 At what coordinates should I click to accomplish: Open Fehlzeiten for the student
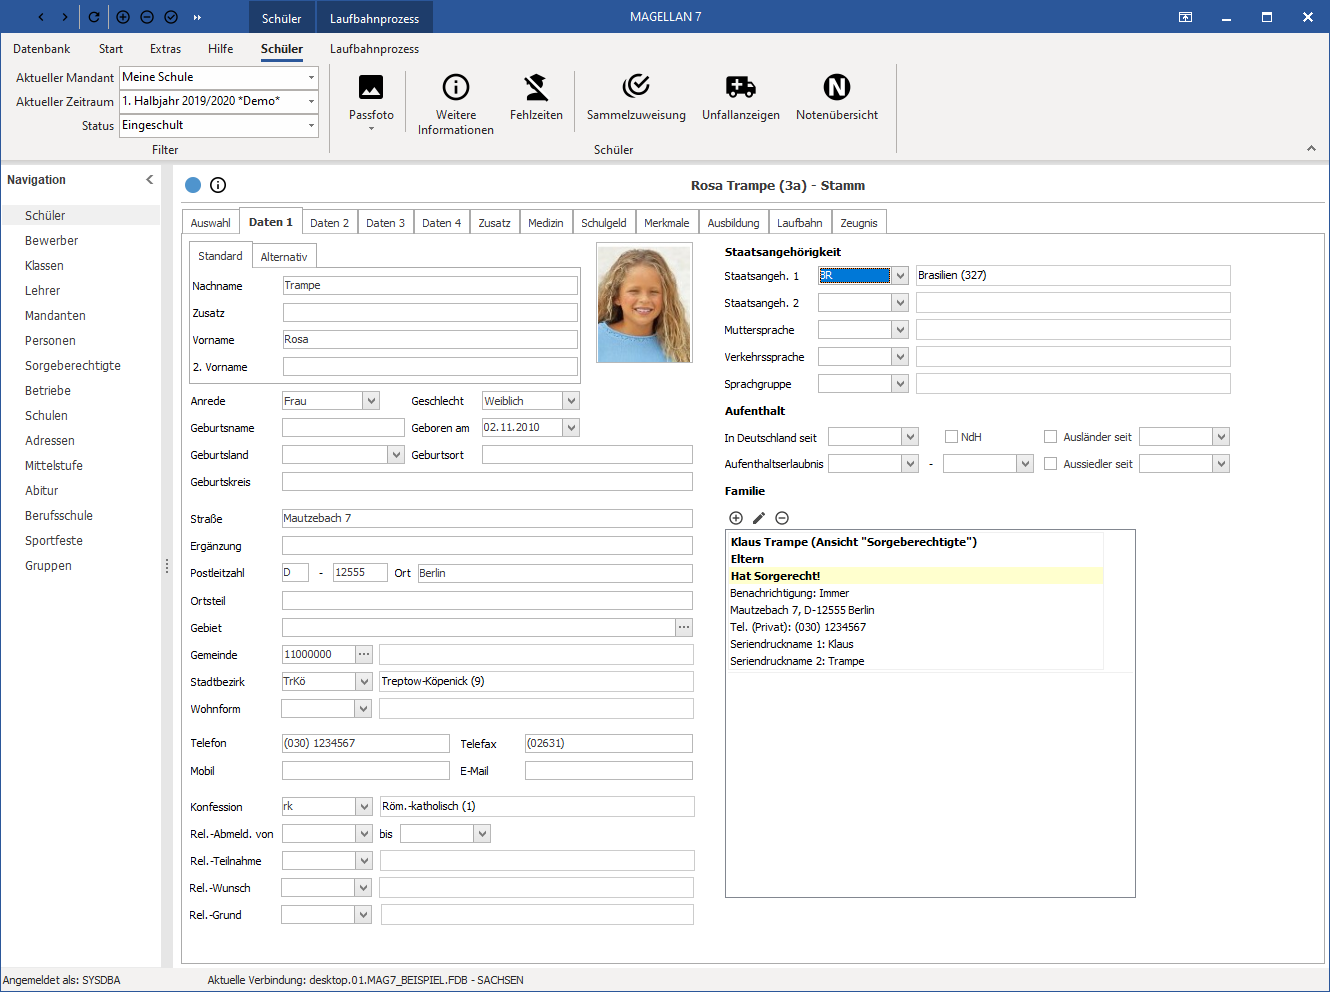(536, 98)
